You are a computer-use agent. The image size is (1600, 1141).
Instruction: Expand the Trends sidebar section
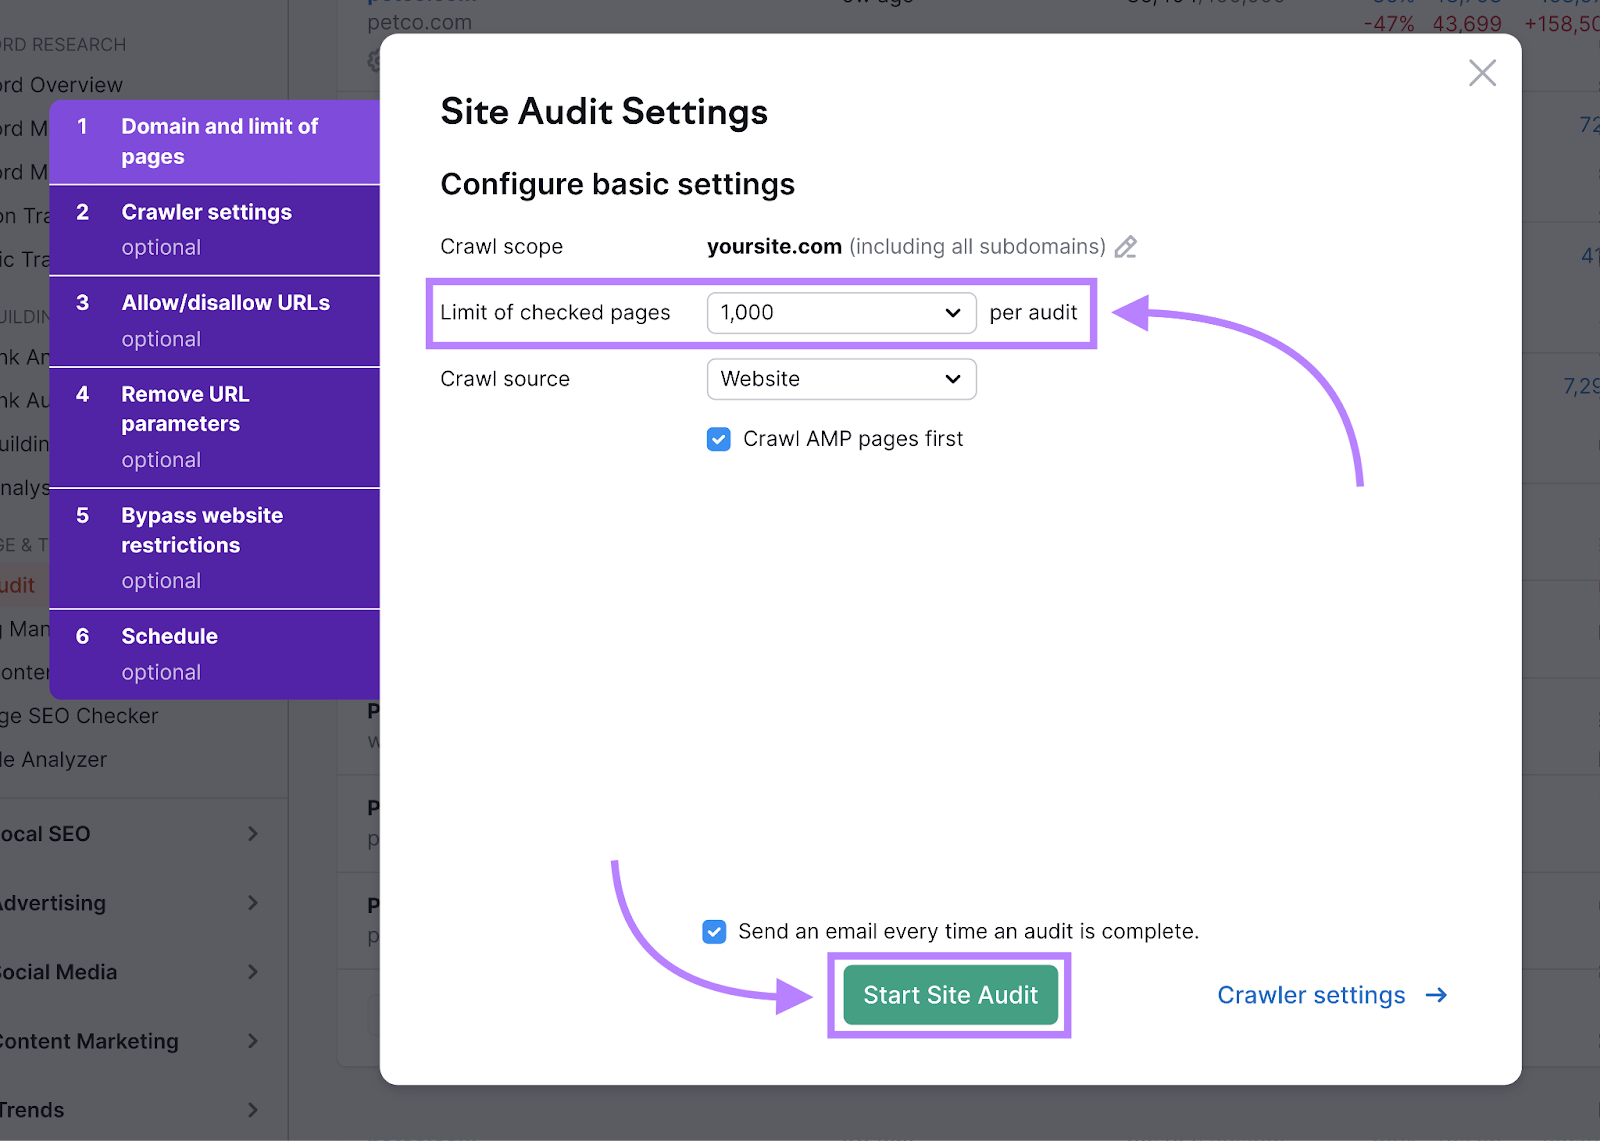(x=253, y=1110)
